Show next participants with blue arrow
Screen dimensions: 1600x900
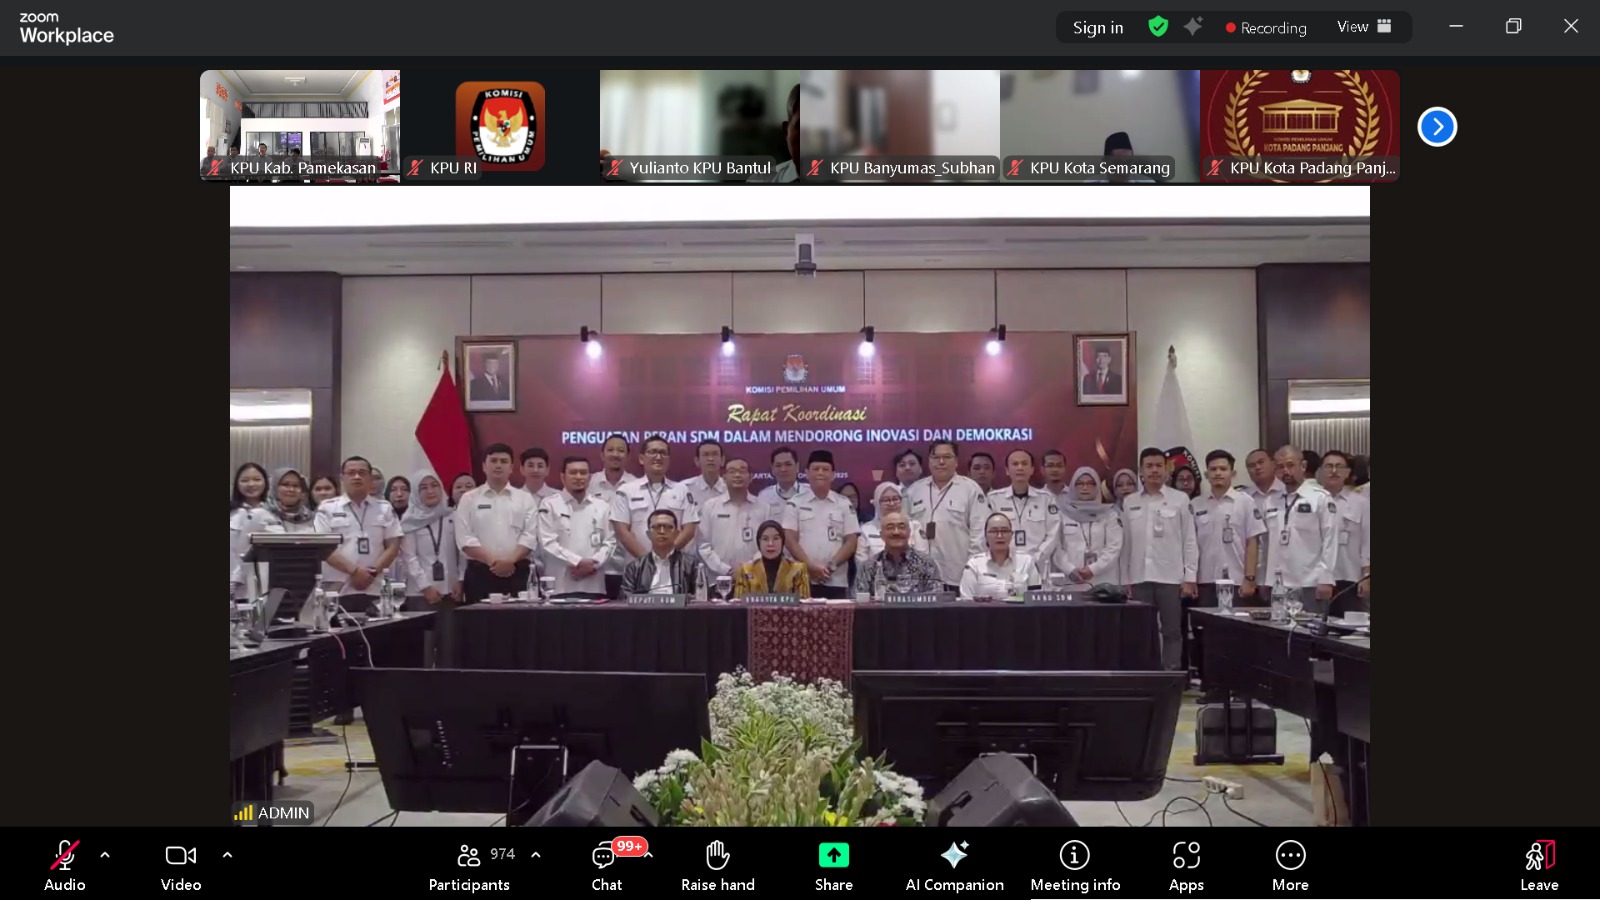point(1437,127)
